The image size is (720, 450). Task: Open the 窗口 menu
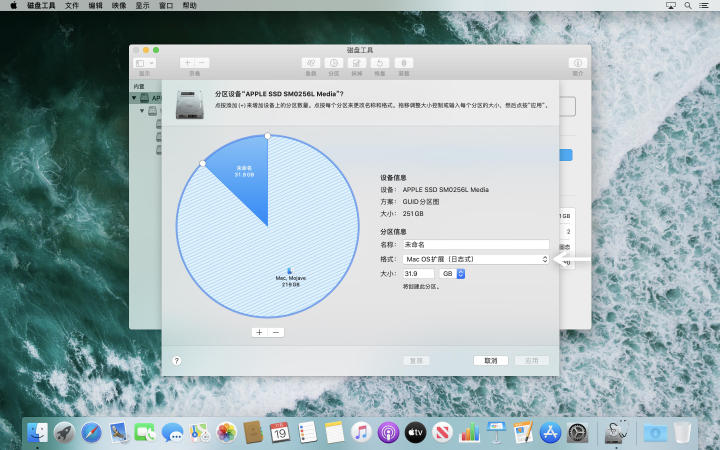pos(166,6)
